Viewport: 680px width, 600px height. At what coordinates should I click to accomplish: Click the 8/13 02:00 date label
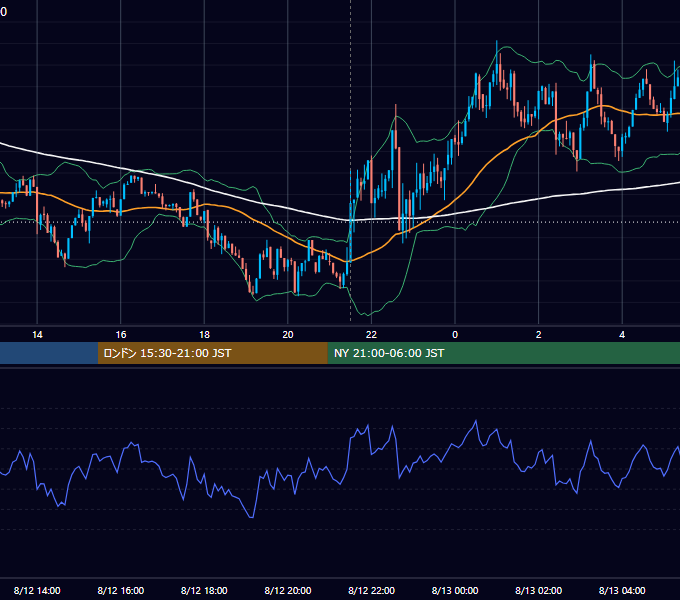click(539, 590)
